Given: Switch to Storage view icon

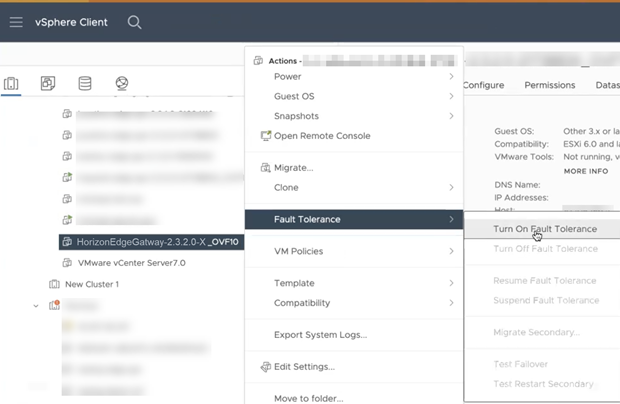Looking at the screenshot, I should click(x=85, y=83).
